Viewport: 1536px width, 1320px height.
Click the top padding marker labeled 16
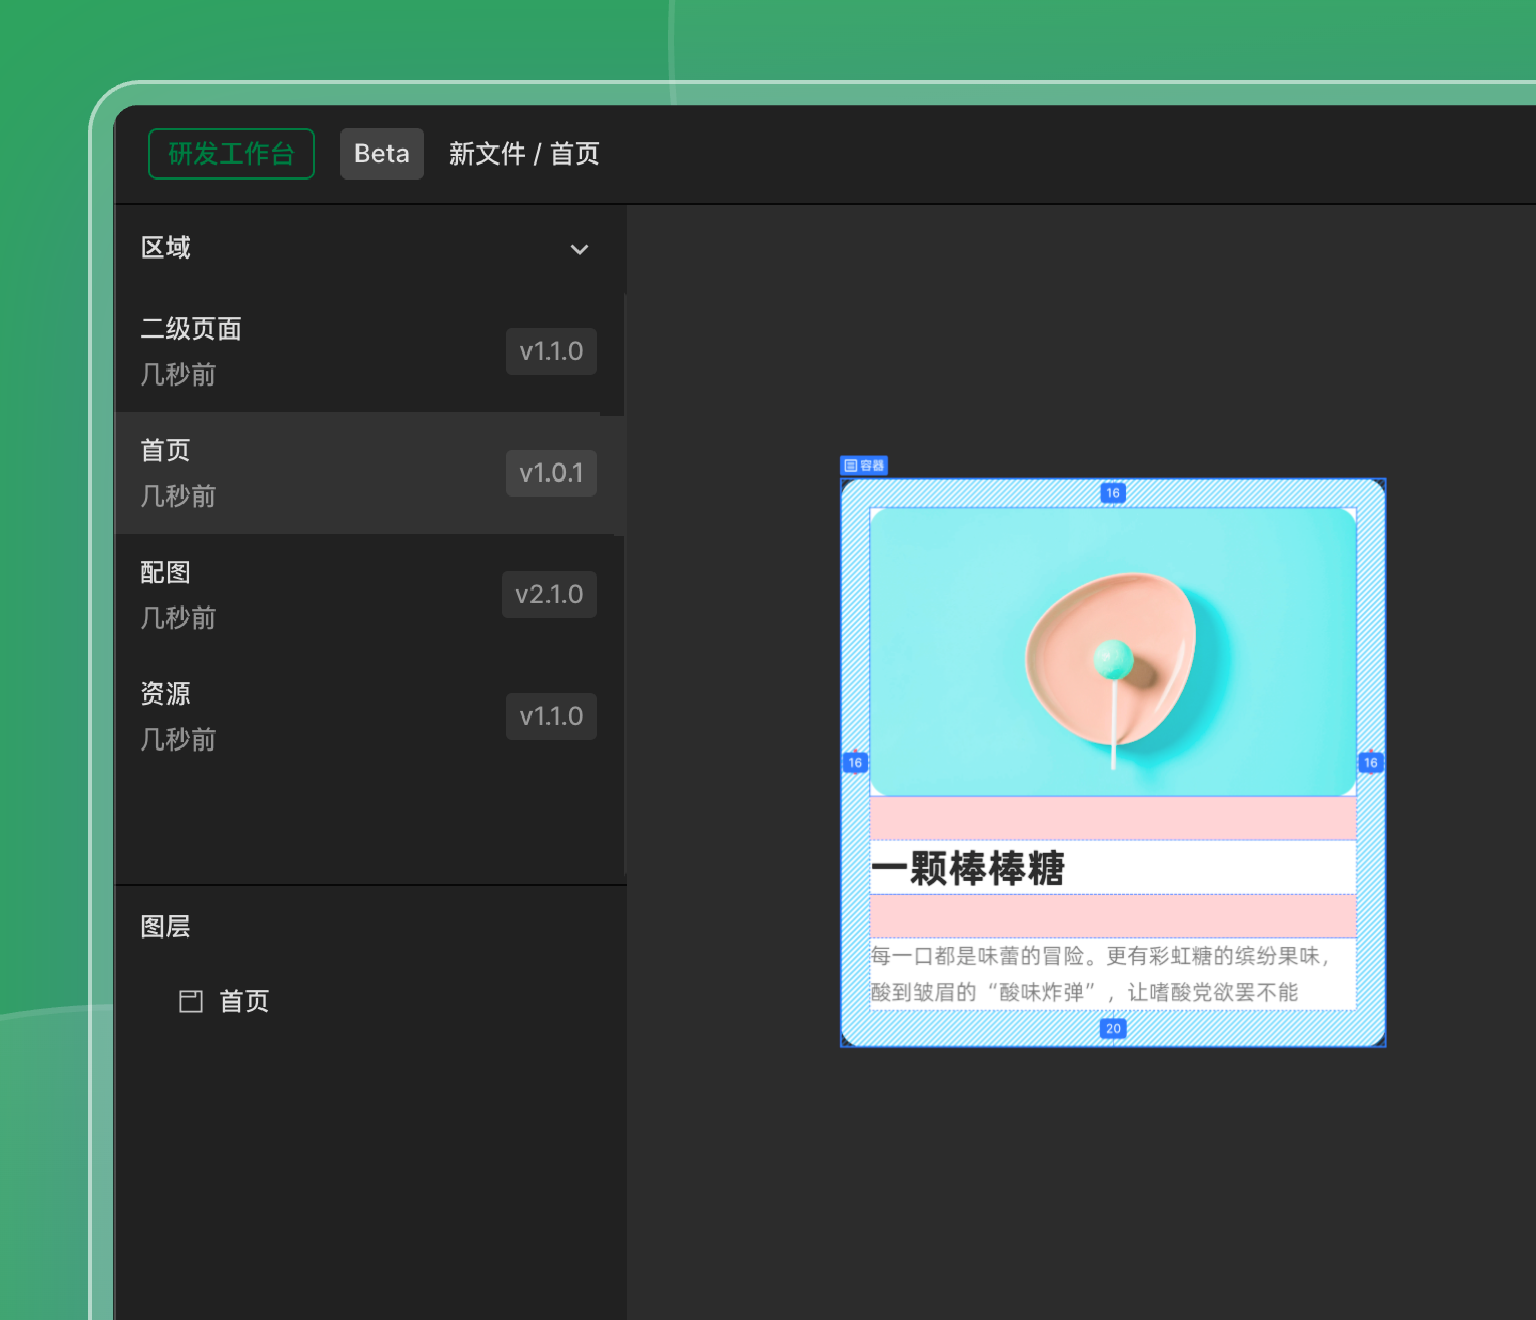(1113, 493)
